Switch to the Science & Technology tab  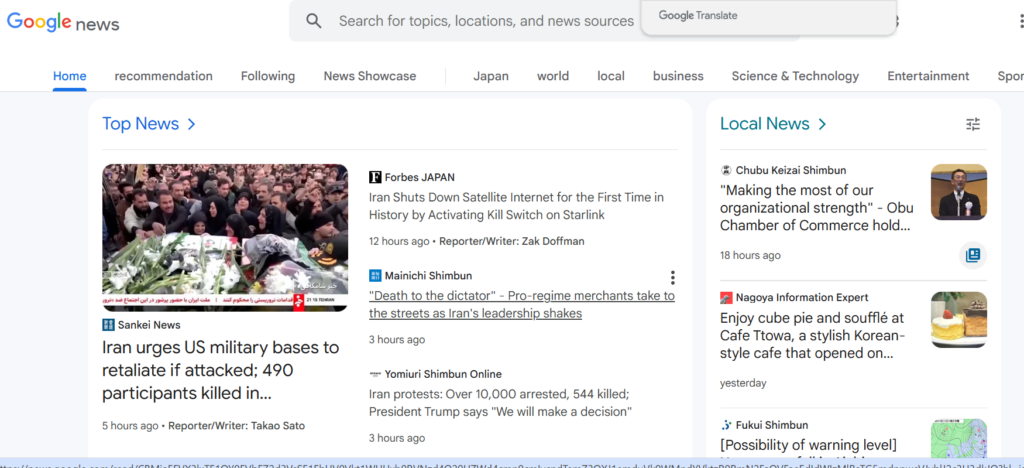[795, 76]
